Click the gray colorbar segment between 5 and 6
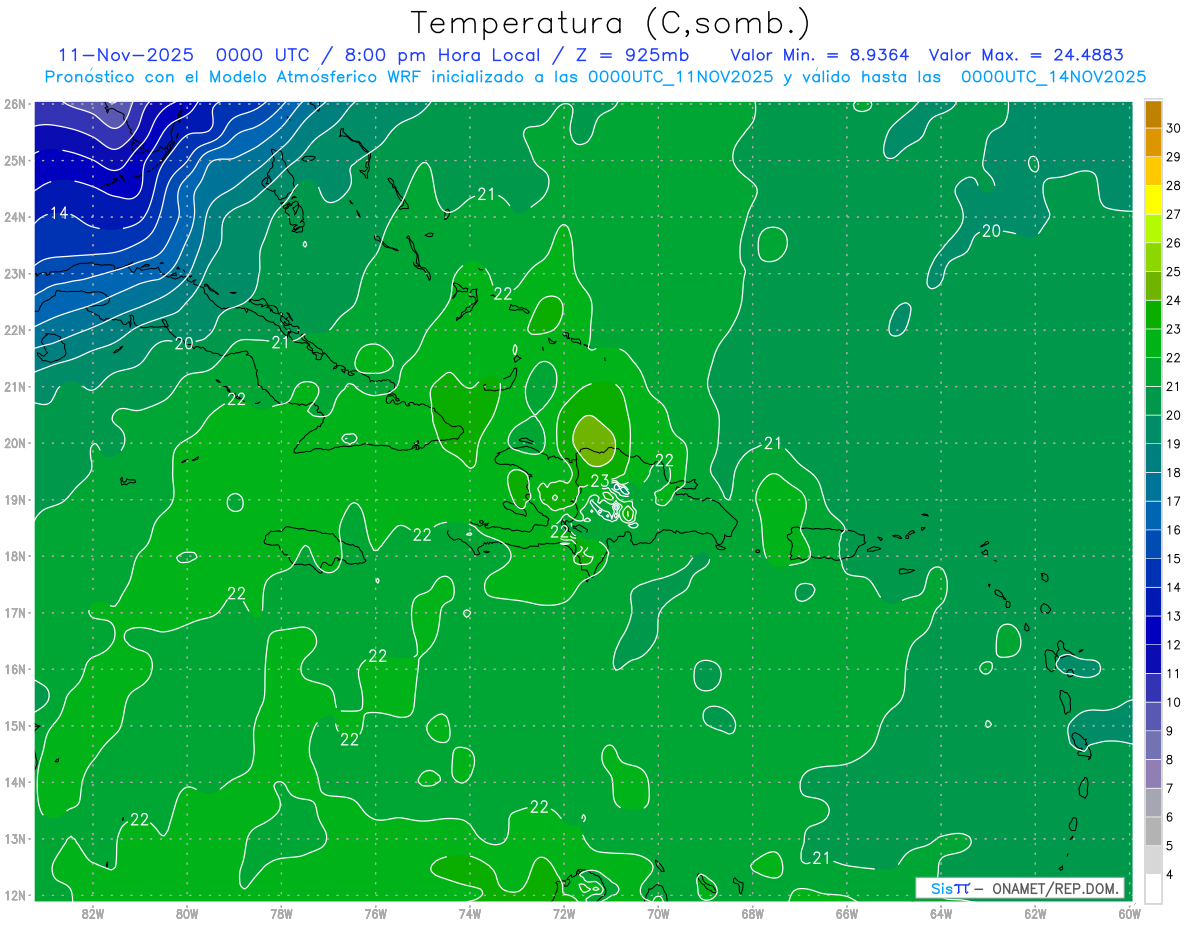 click(1153, 831)
